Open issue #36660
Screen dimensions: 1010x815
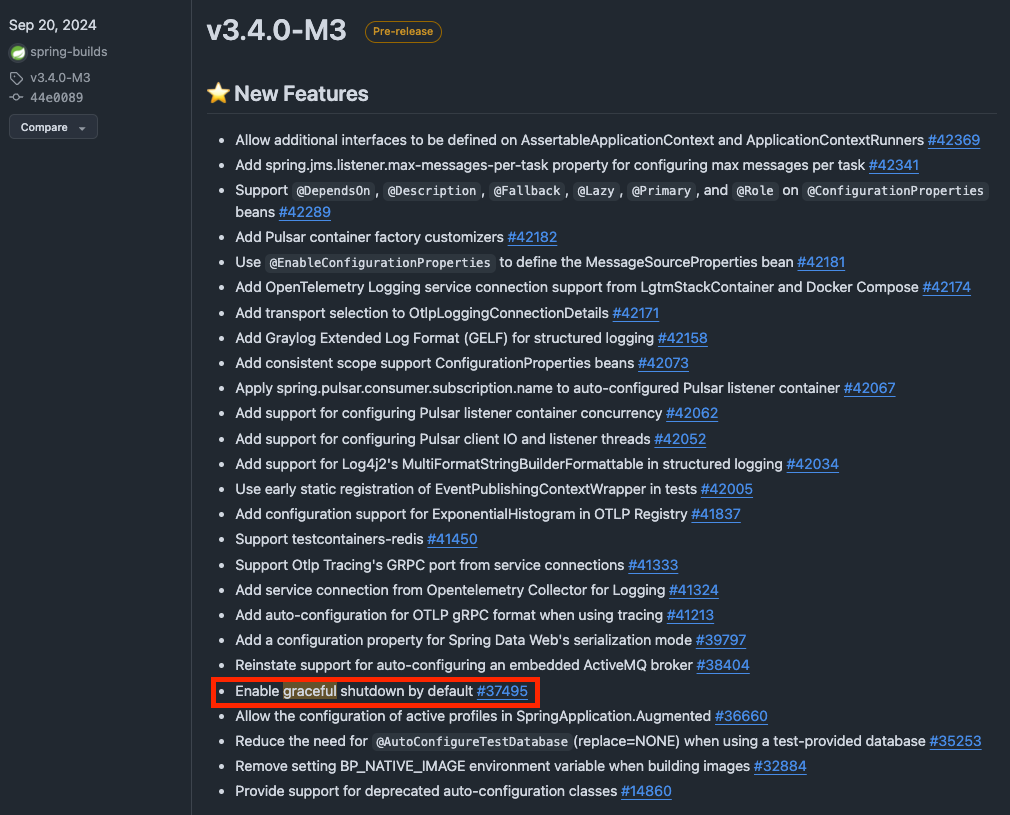[x=741, y=717]
